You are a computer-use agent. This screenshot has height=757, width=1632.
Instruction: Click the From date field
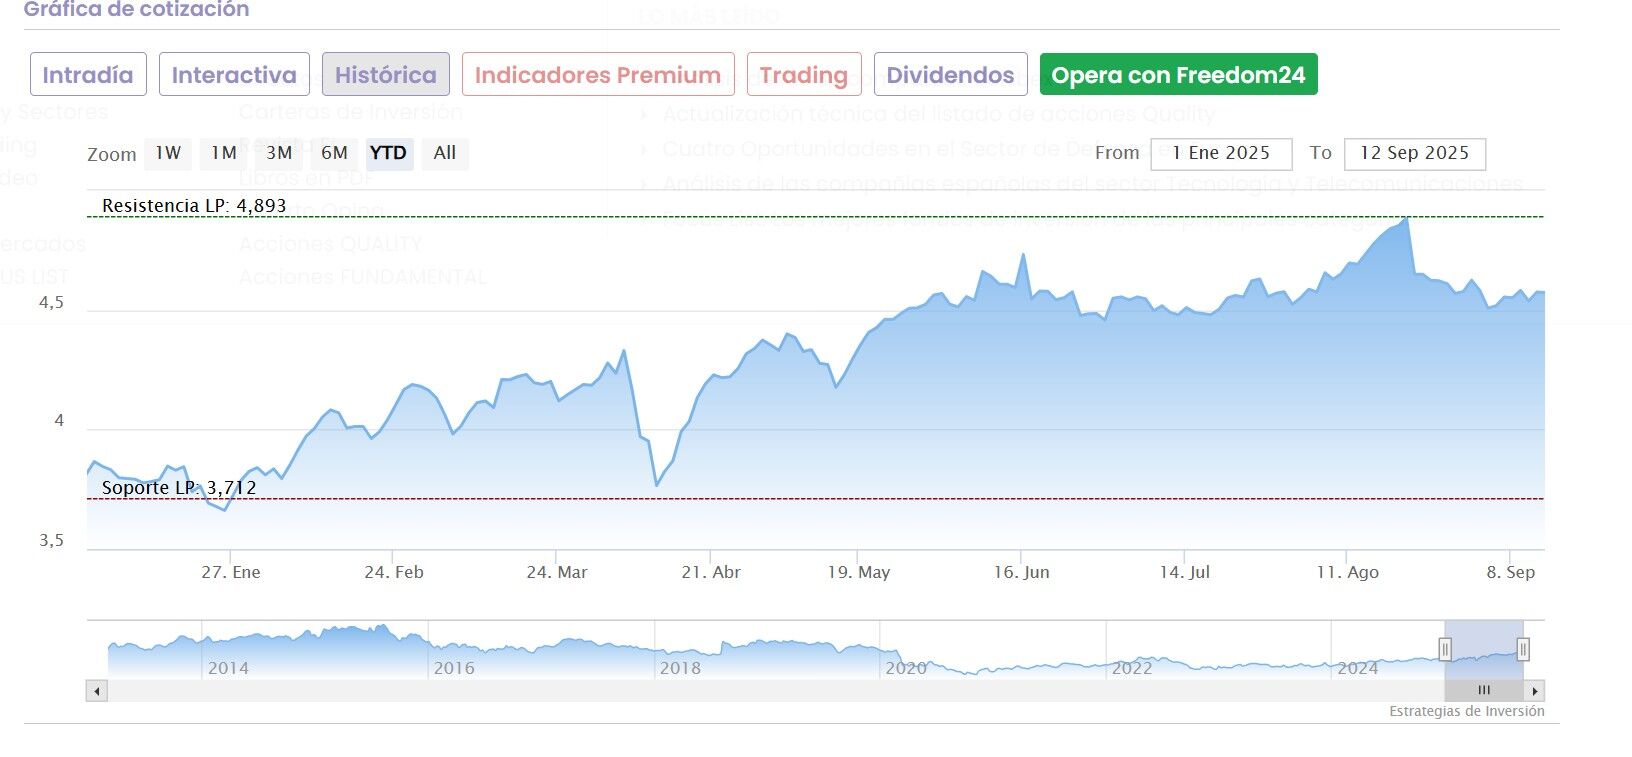click(1221, 154)
